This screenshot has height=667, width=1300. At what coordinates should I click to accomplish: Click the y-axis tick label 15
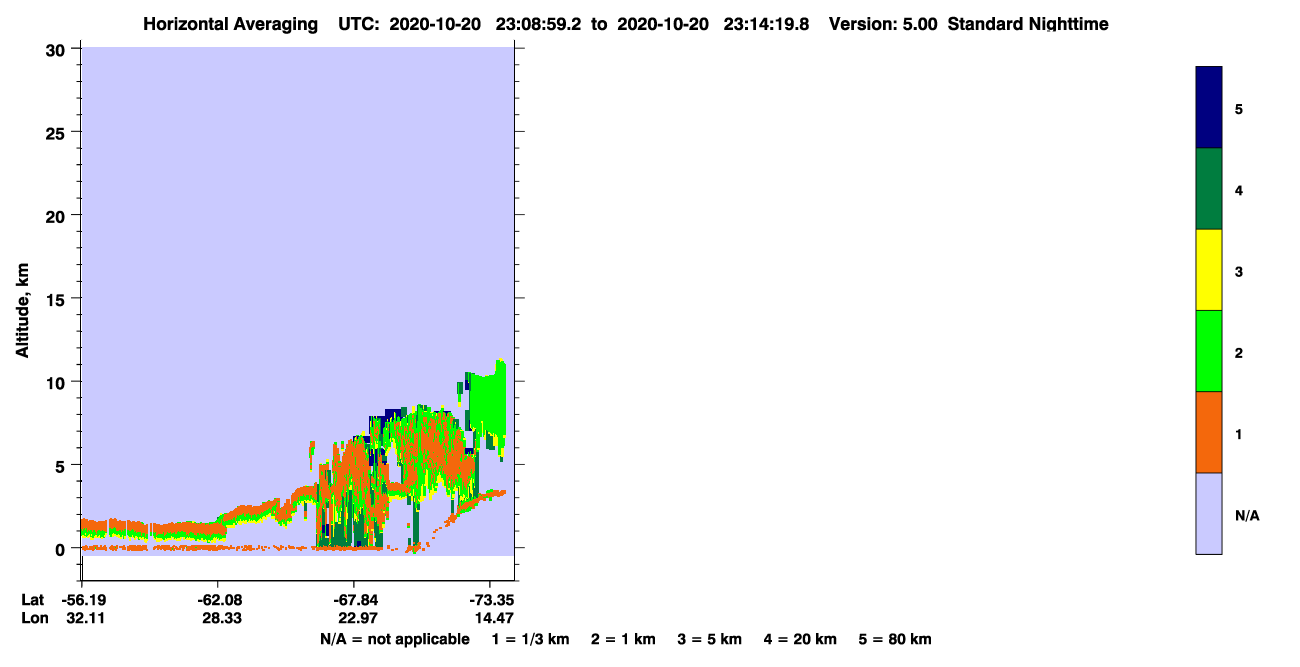click(57, 299)
